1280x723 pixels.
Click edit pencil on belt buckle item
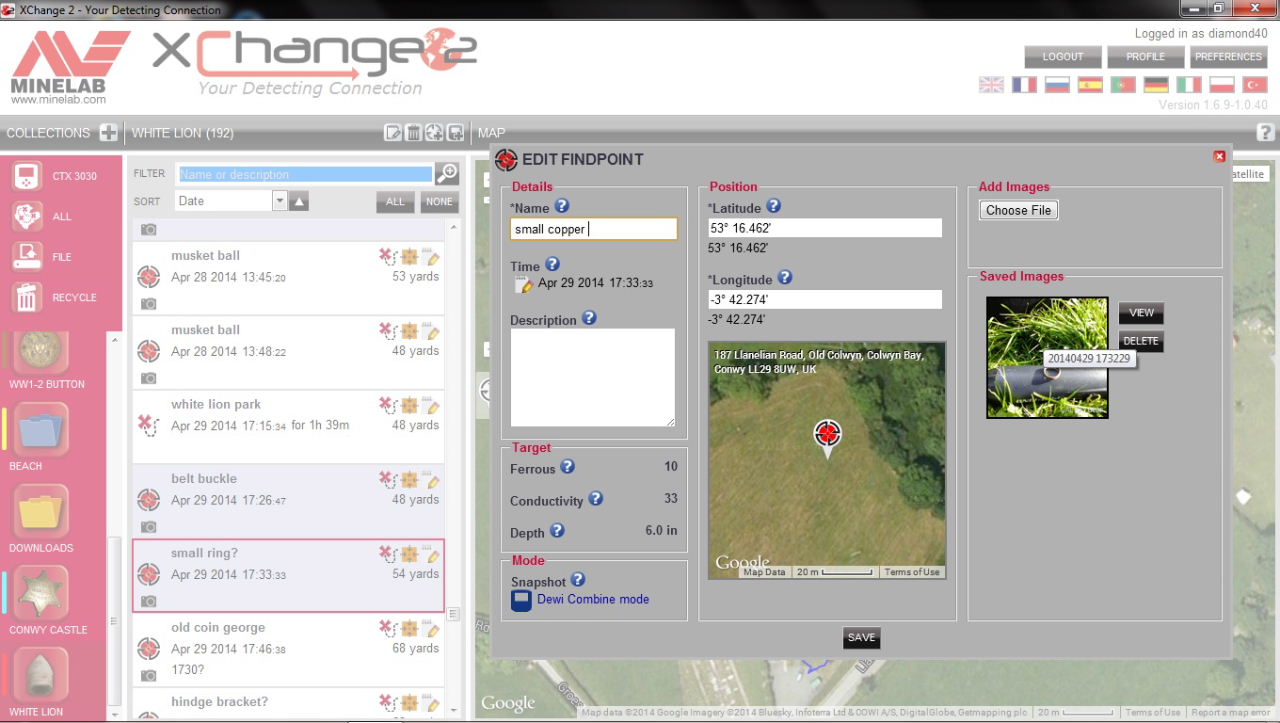click(433, 480)
